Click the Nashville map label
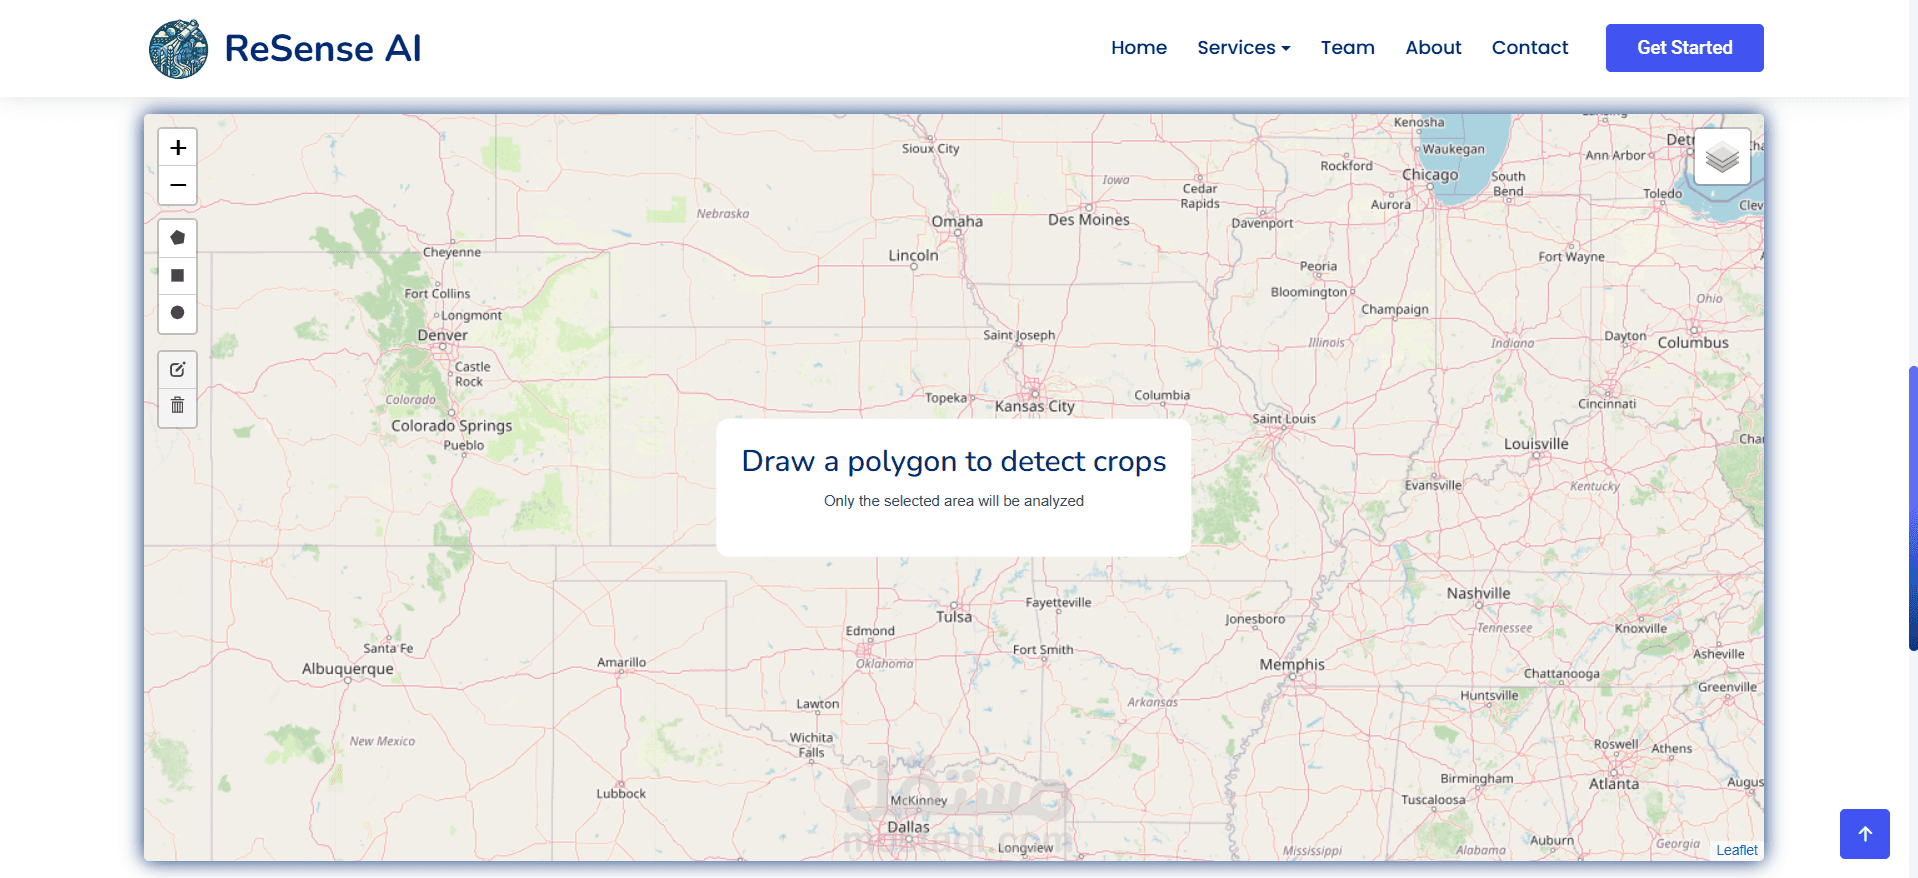This screenshot has width=1918, height=878. [x=1478, y=593]
